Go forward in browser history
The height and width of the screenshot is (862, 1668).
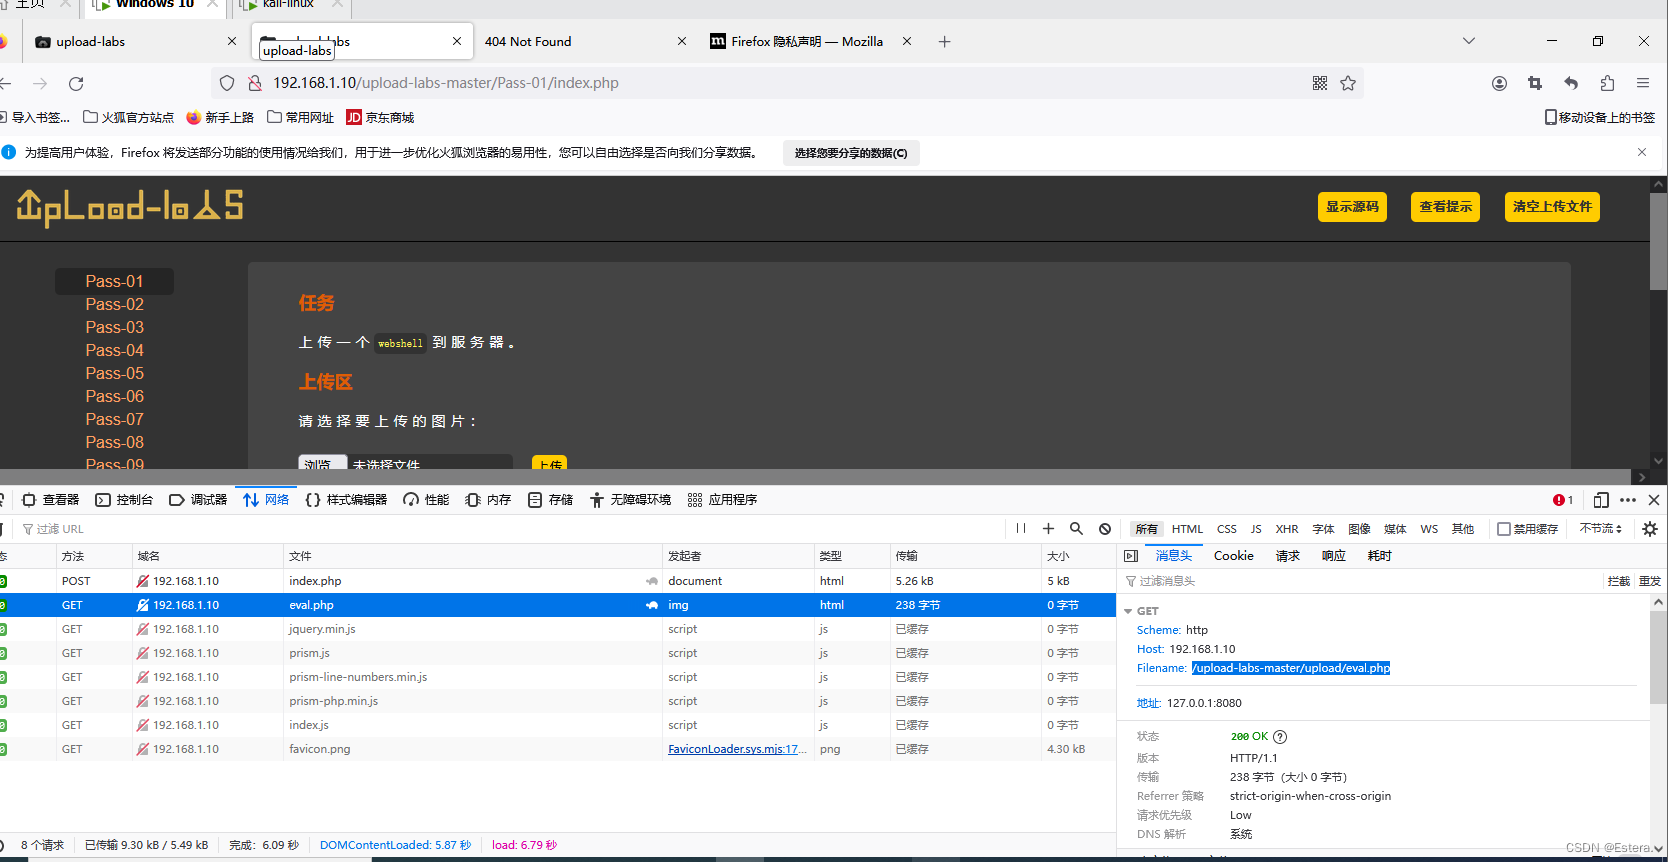click(40, 83)
